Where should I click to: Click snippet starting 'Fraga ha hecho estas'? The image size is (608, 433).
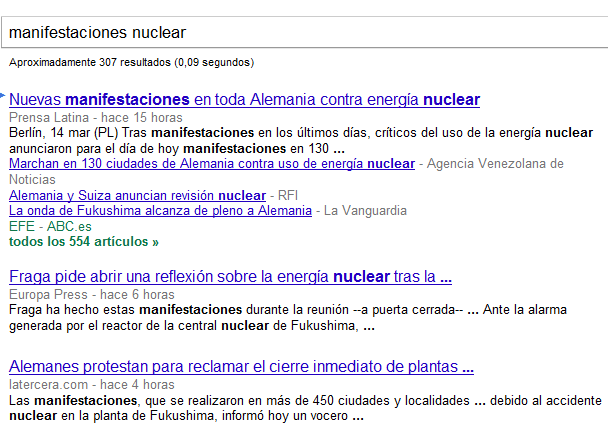(288, 317)
